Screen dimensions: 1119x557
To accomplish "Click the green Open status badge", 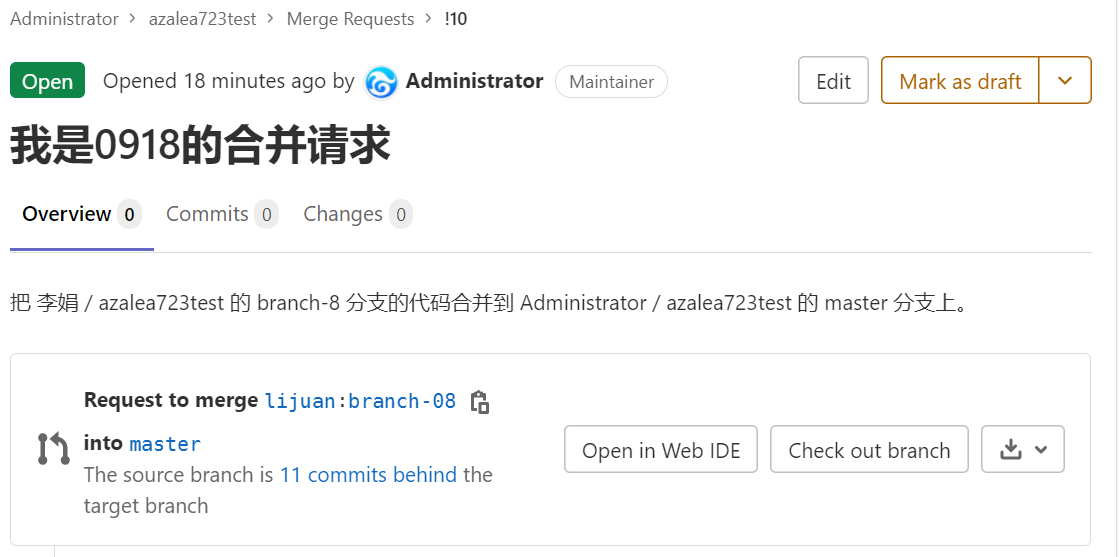I will (47, 81).
